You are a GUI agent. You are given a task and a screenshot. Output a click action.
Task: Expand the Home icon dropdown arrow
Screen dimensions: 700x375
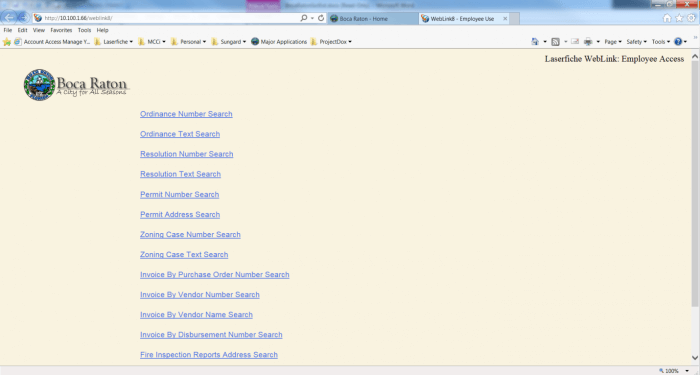coord(545,42)
